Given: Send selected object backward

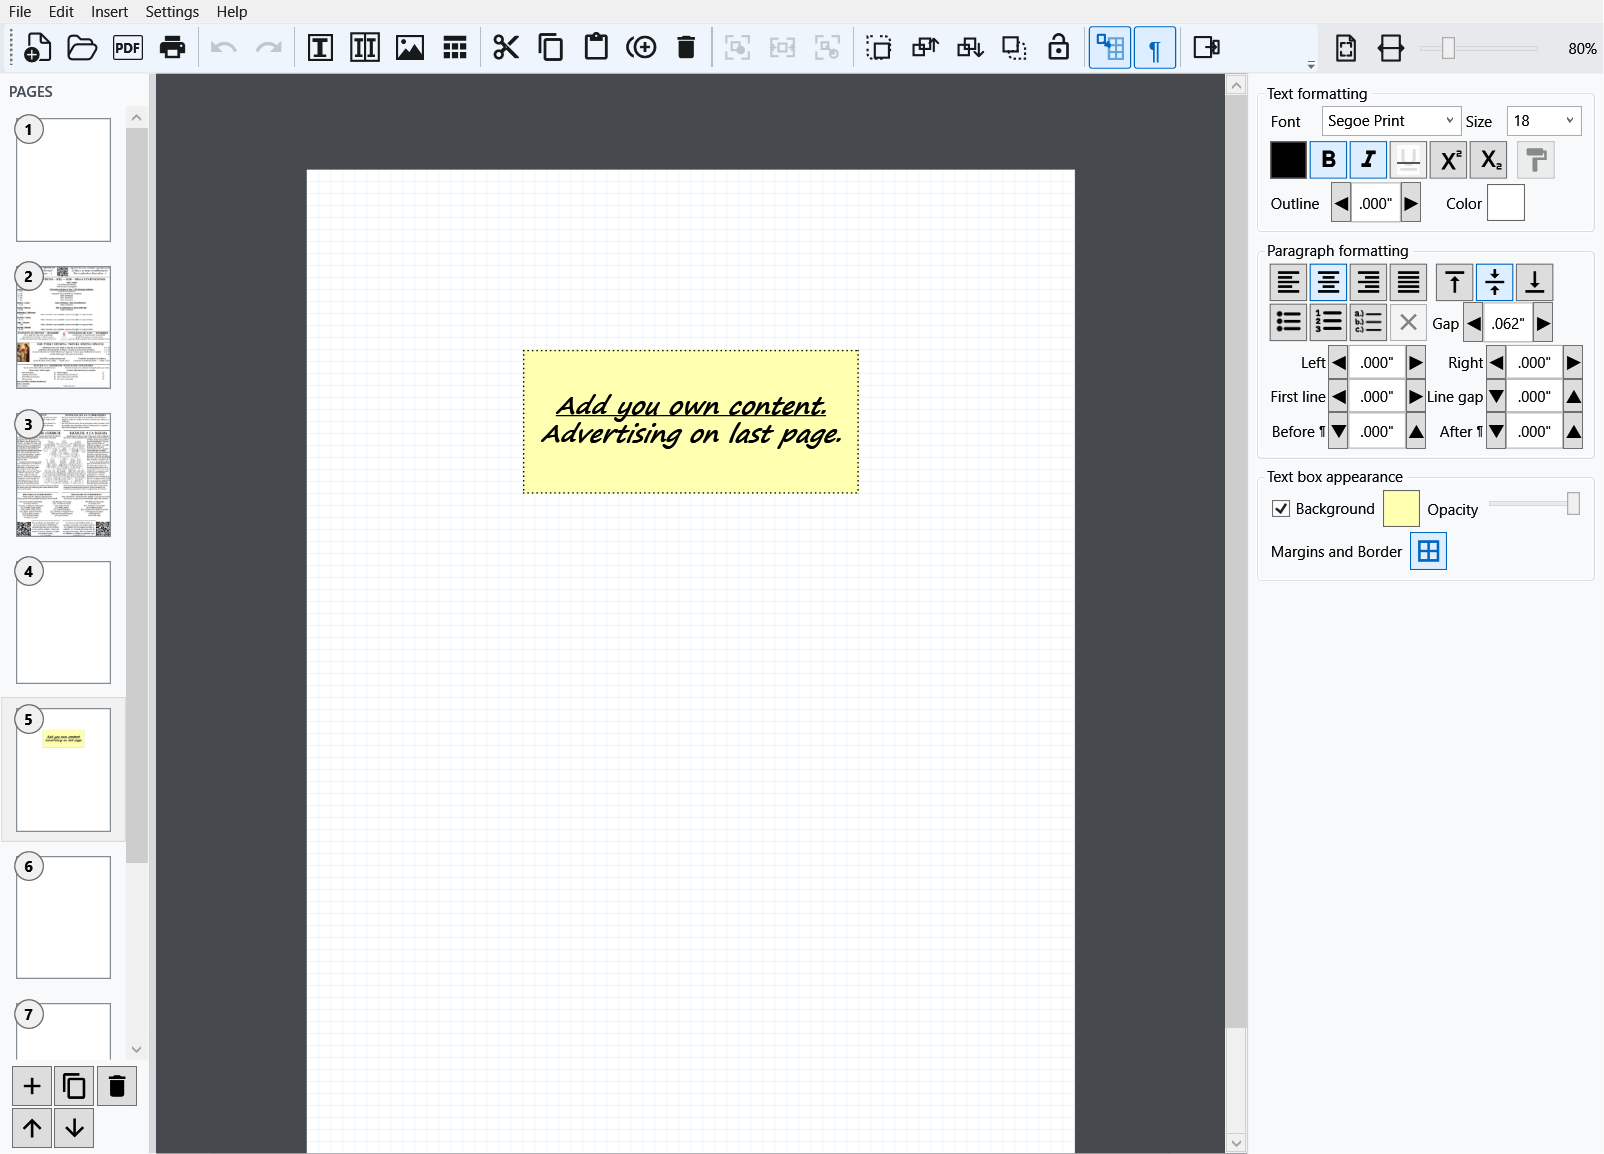Looking at the screenshot, I should point(970,47).
